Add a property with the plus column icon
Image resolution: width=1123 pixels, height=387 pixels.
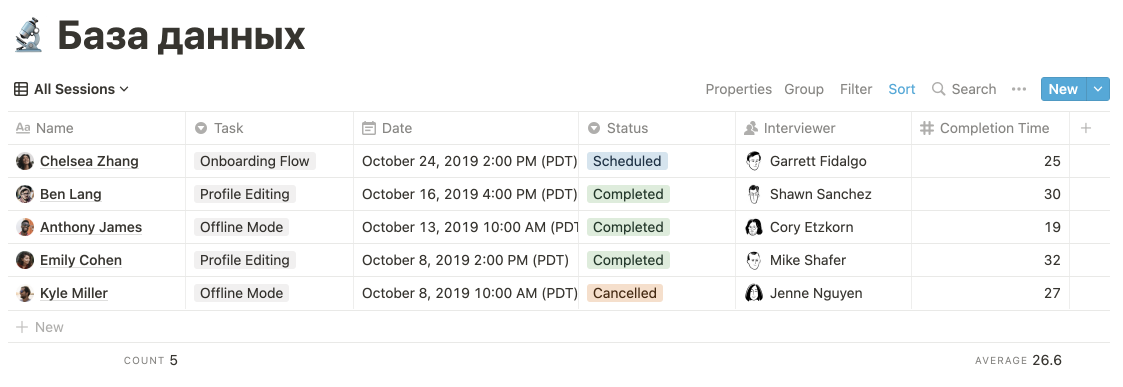tap(1086, 128)
